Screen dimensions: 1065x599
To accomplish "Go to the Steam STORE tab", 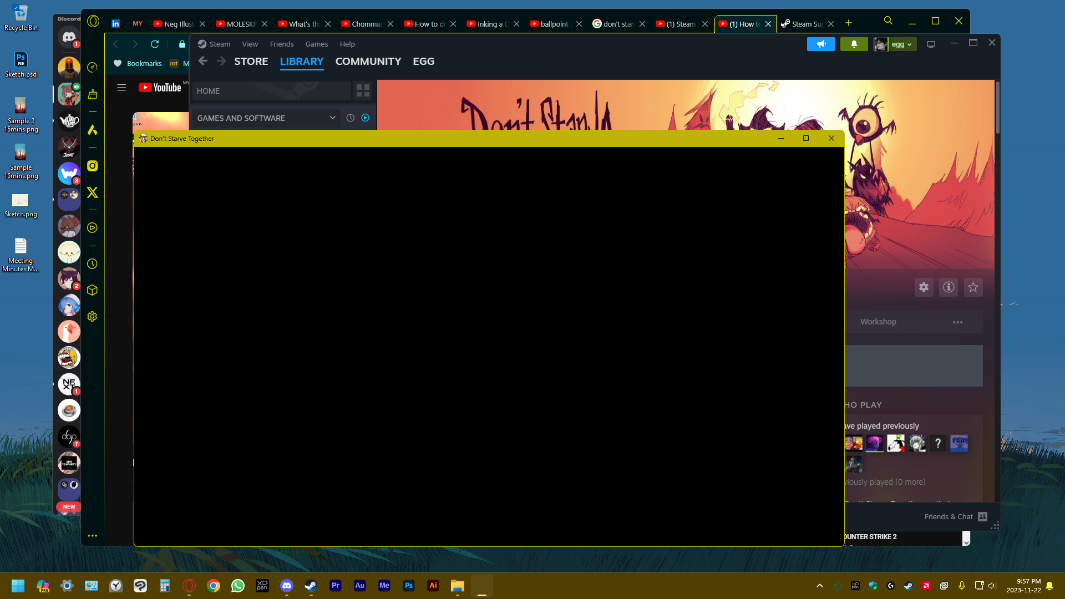I will click(251, 62).
